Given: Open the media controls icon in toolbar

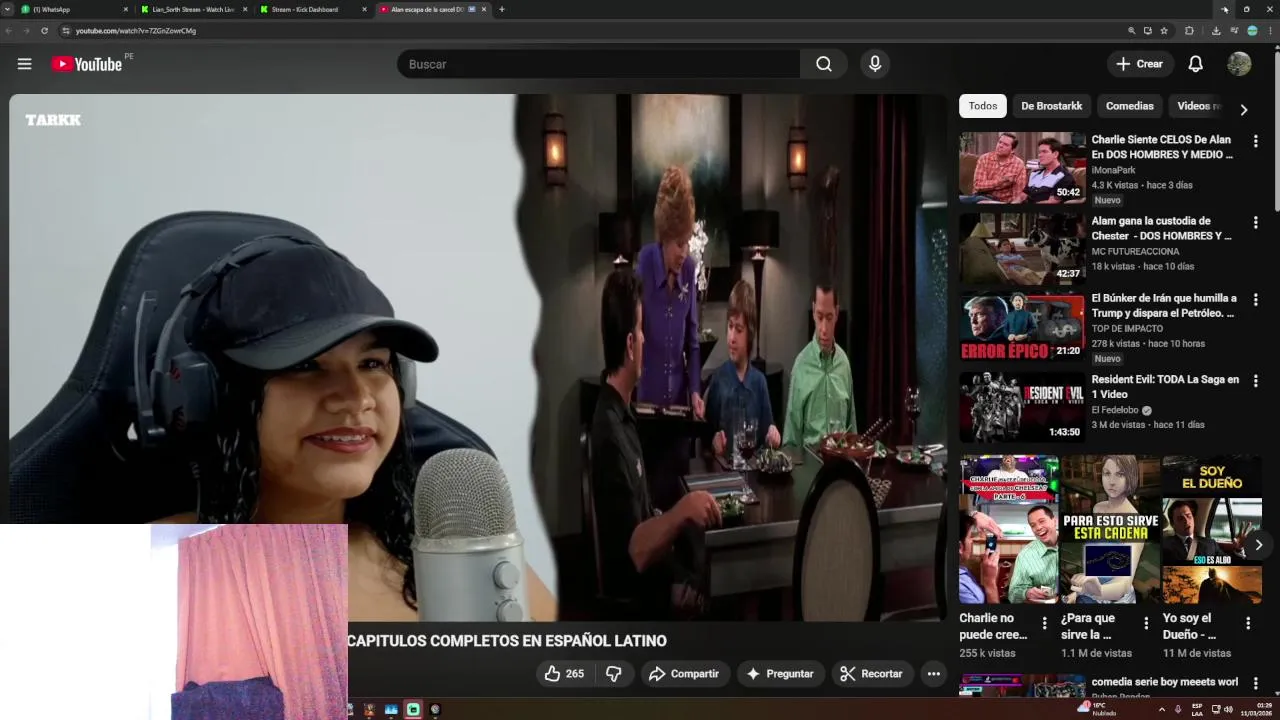Looking at the screenshot, I should coord(1233,31).
